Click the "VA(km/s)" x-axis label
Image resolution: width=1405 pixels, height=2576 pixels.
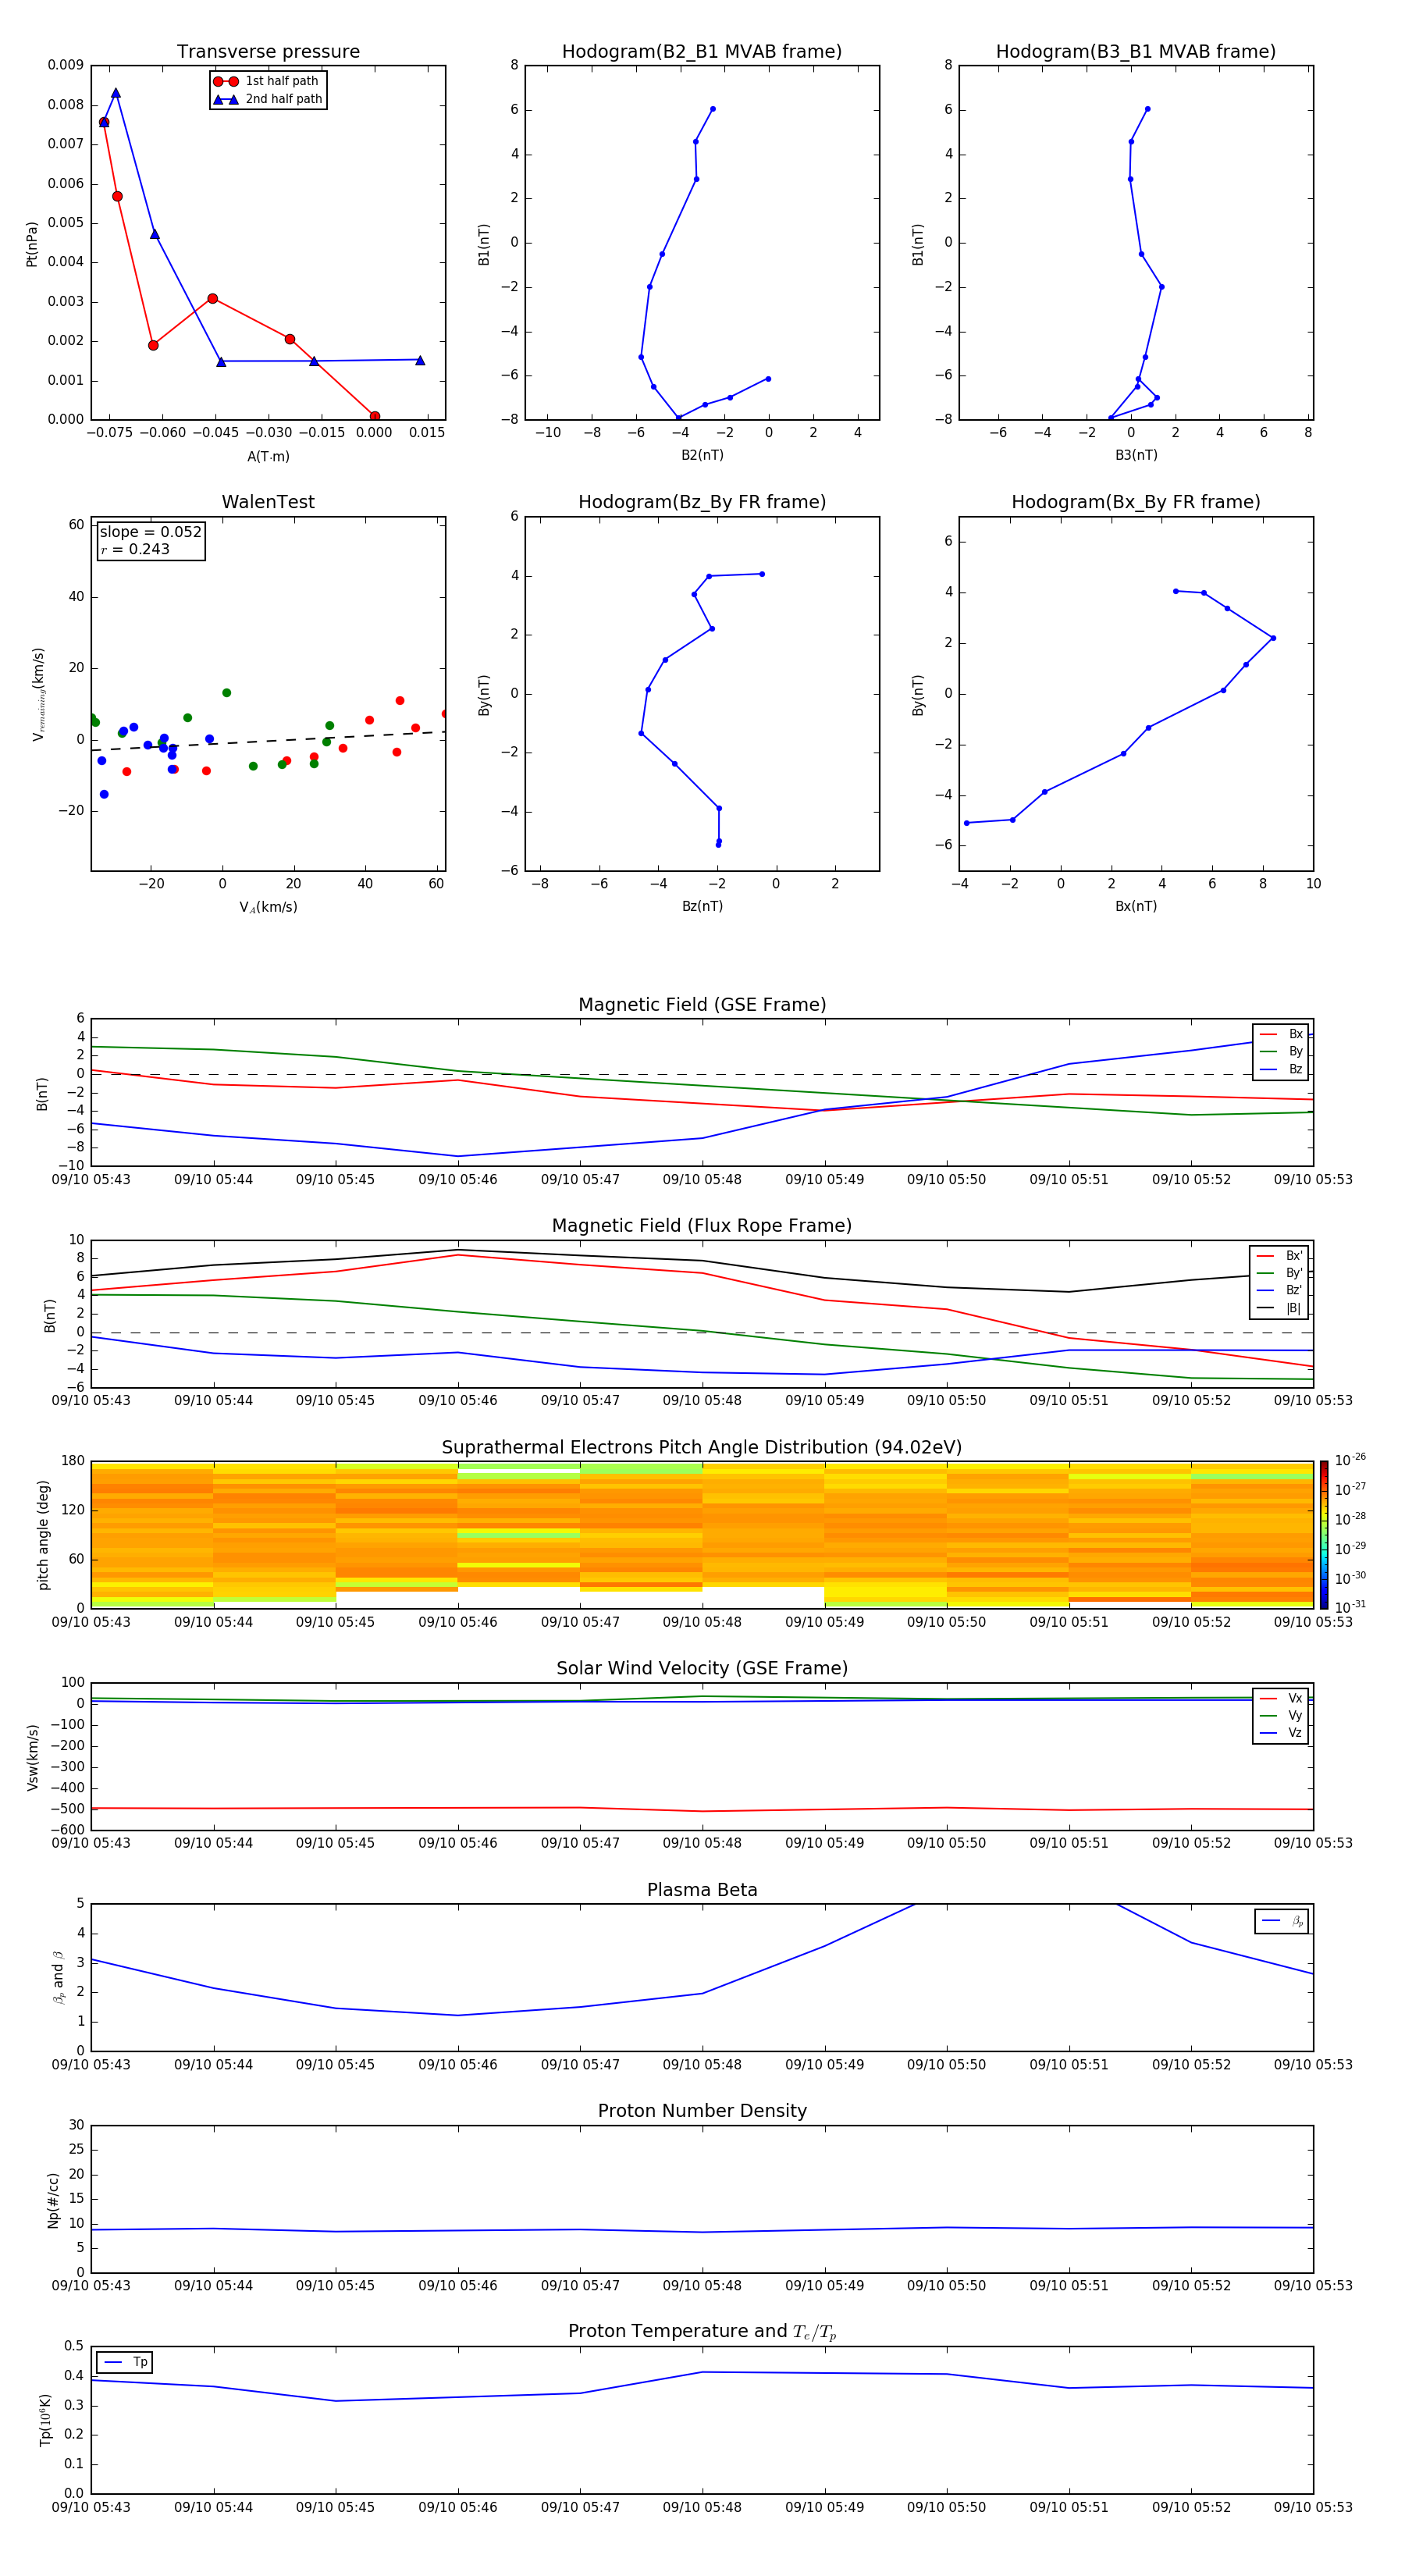[268, 907]
